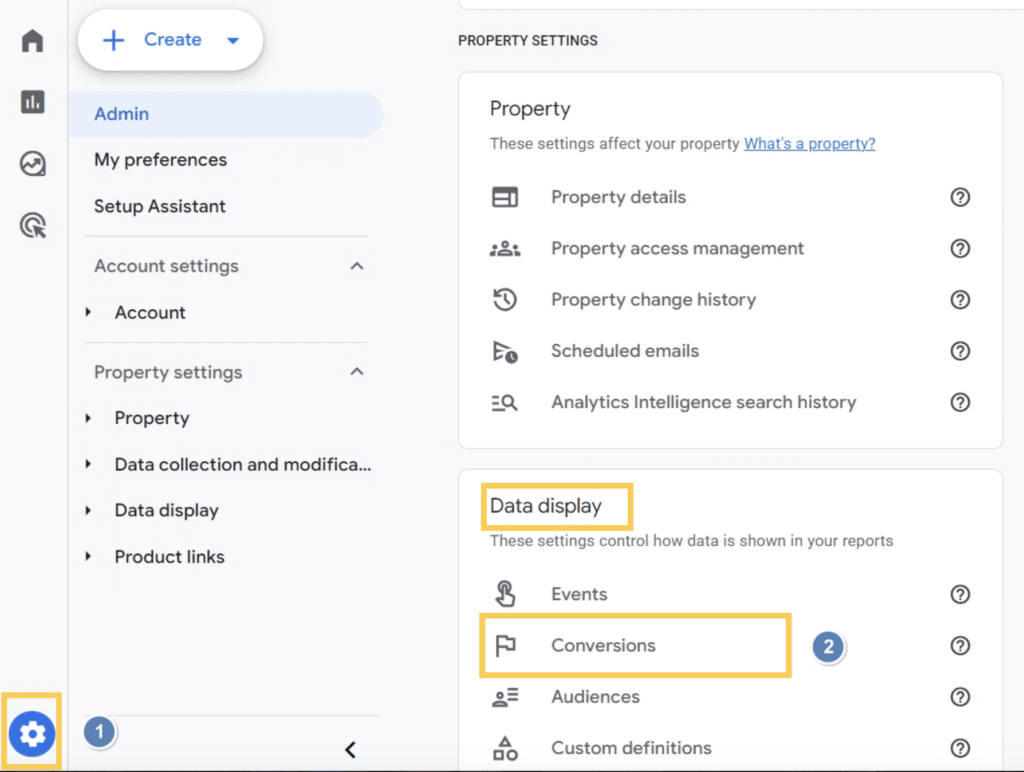Open the Explore trend icon

[x=32, y=164]
